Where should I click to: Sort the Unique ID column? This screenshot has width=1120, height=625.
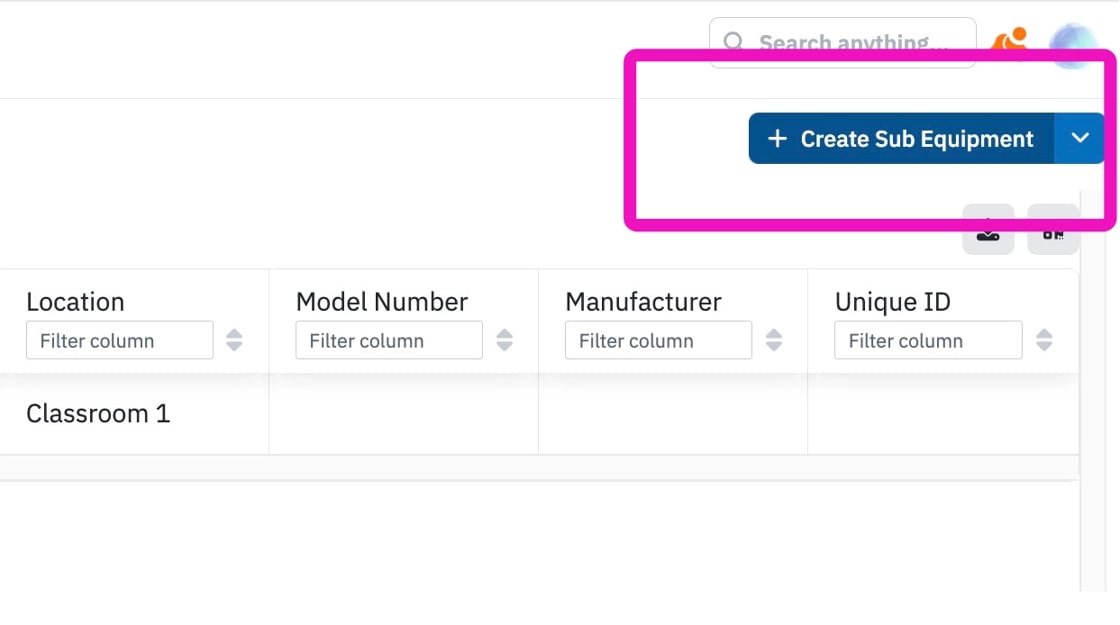(x=1044, y=340)
